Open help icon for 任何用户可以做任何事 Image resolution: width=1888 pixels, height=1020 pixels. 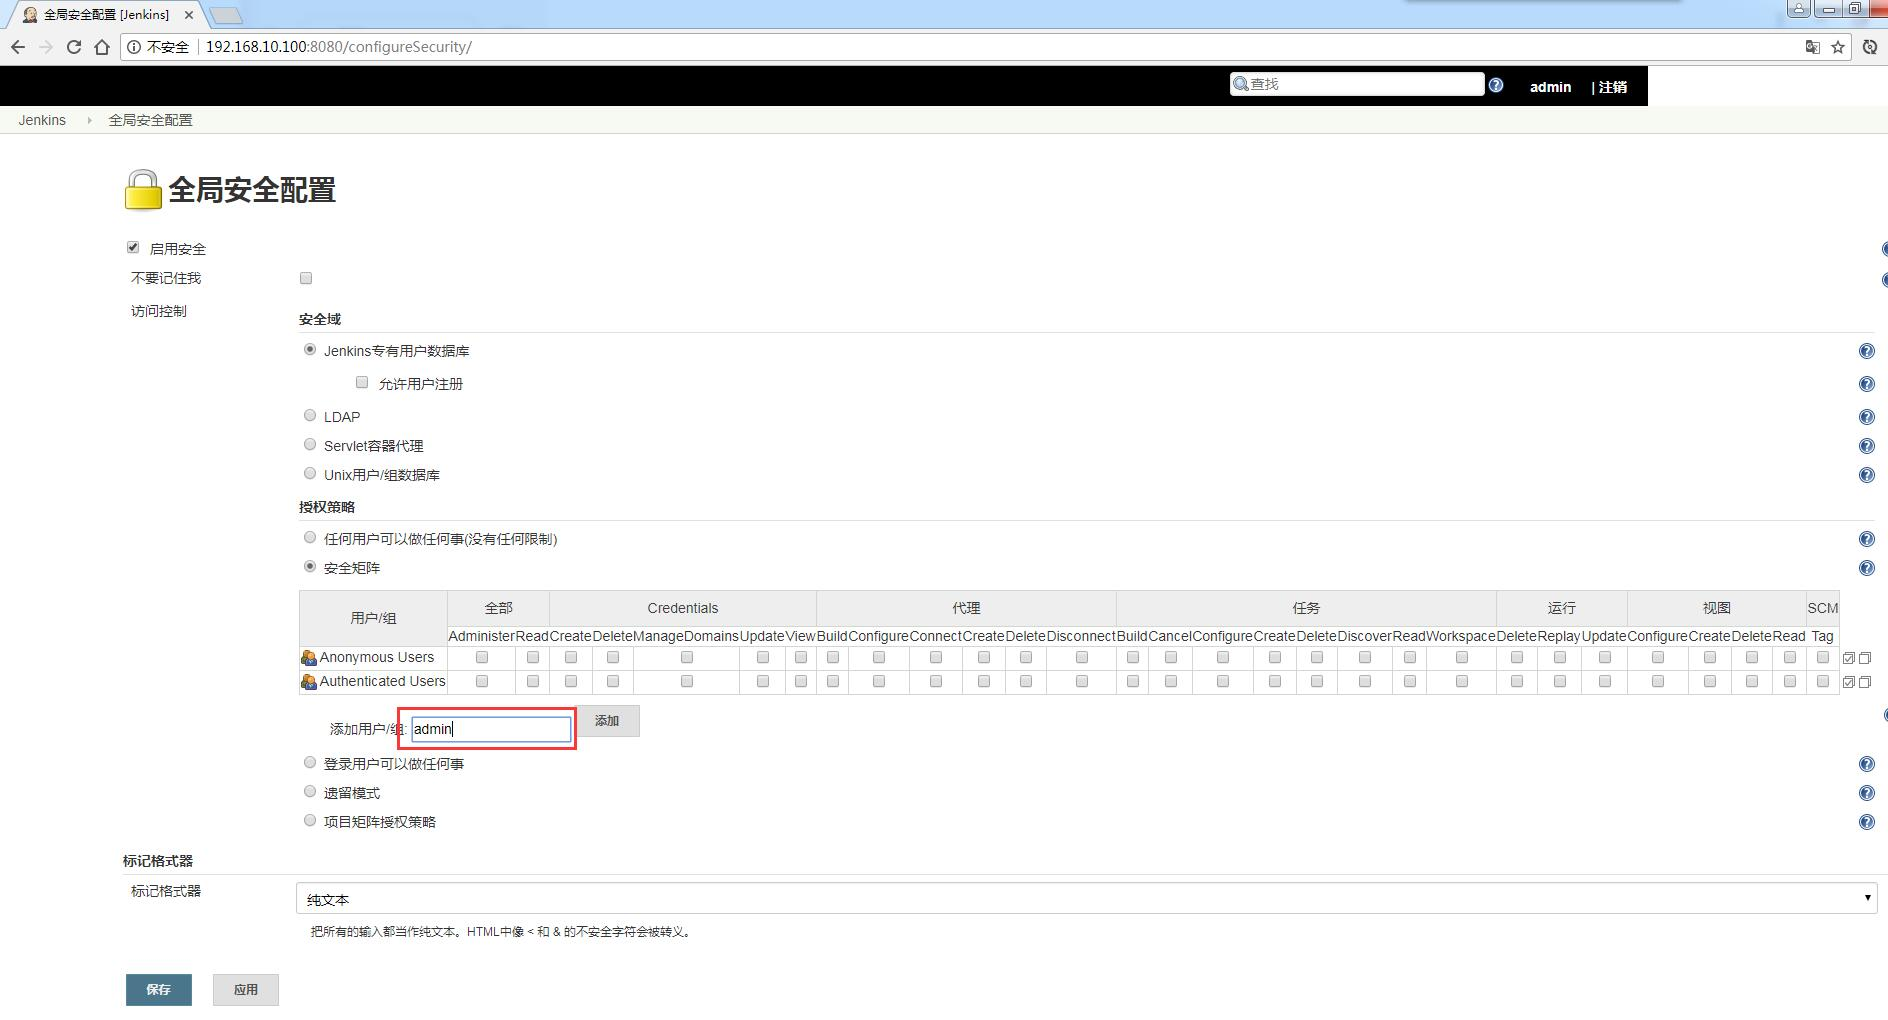(1866, 539)
